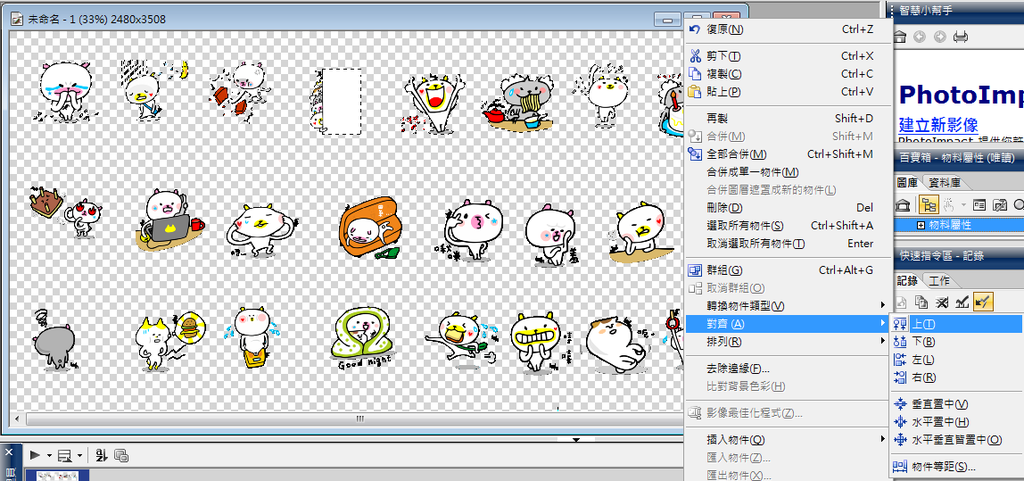Align objects to right with 右
The image size is (1024, 481).
pyautogui.click(x=957, y=377)
